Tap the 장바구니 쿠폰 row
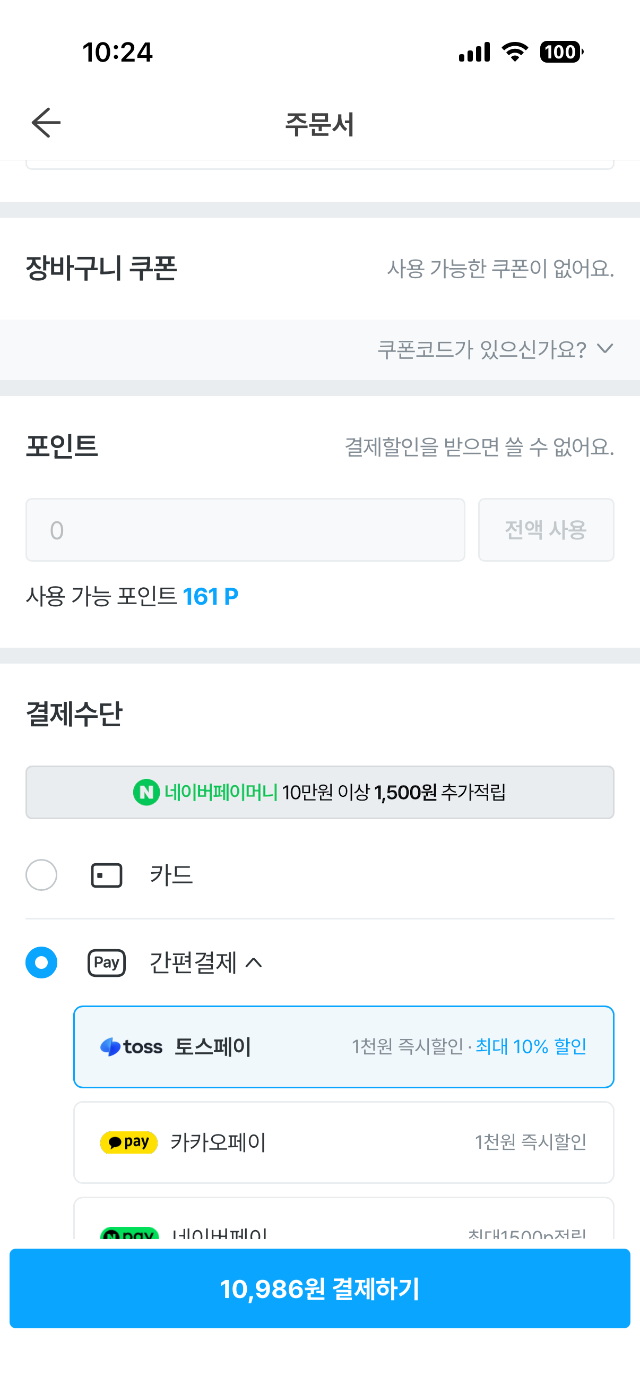This screenshot has height=1392, width=640. pos(320,269)
